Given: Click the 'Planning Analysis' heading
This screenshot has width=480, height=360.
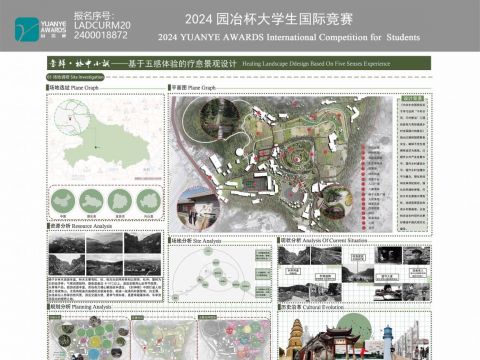Looking at the screenshot, I should pos(79,307).
